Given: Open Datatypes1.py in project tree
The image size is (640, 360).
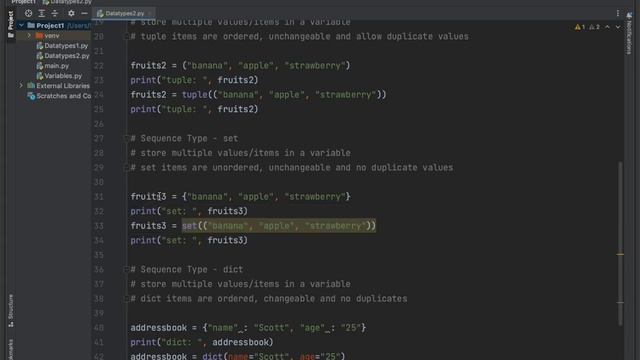Looking at the screenshot, I should [x=66, y=46].
